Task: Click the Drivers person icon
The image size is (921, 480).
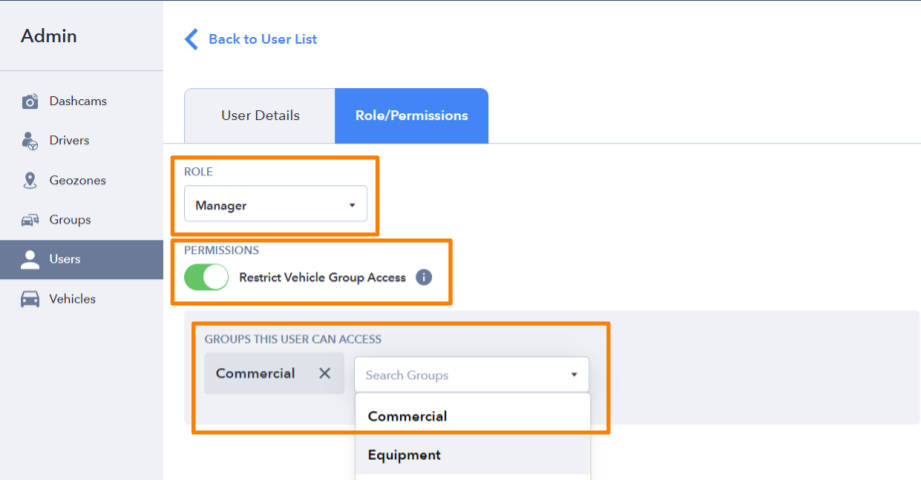Action: [x=29, y=141]
